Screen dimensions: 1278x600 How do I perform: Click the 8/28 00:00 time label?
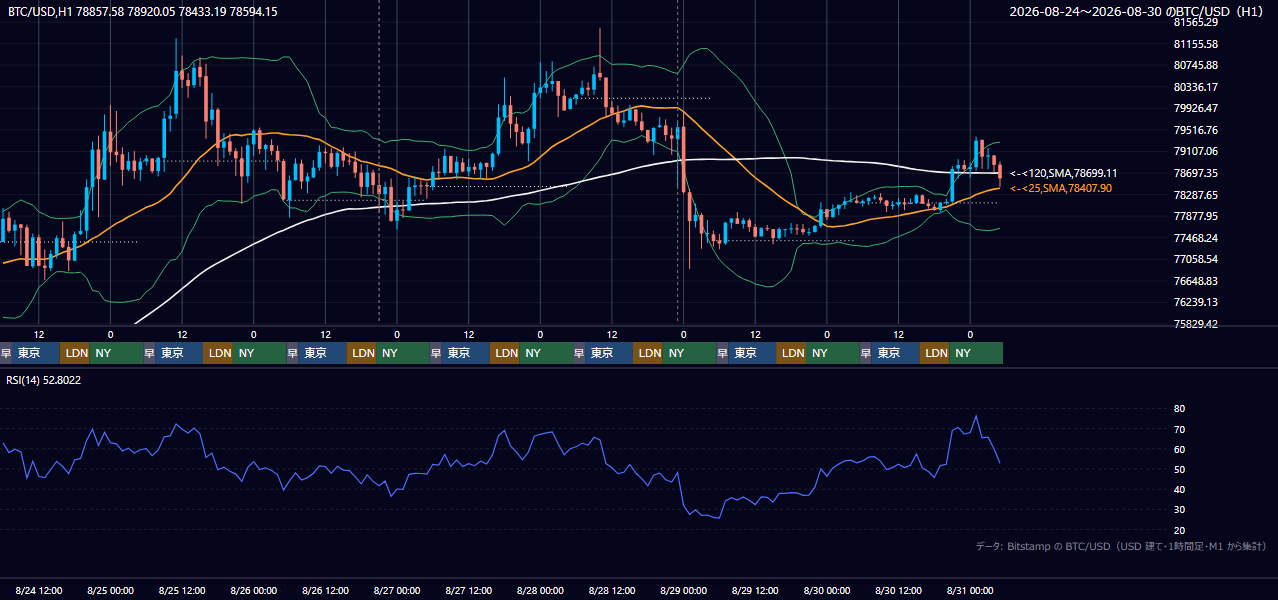(x=541, y=591)
